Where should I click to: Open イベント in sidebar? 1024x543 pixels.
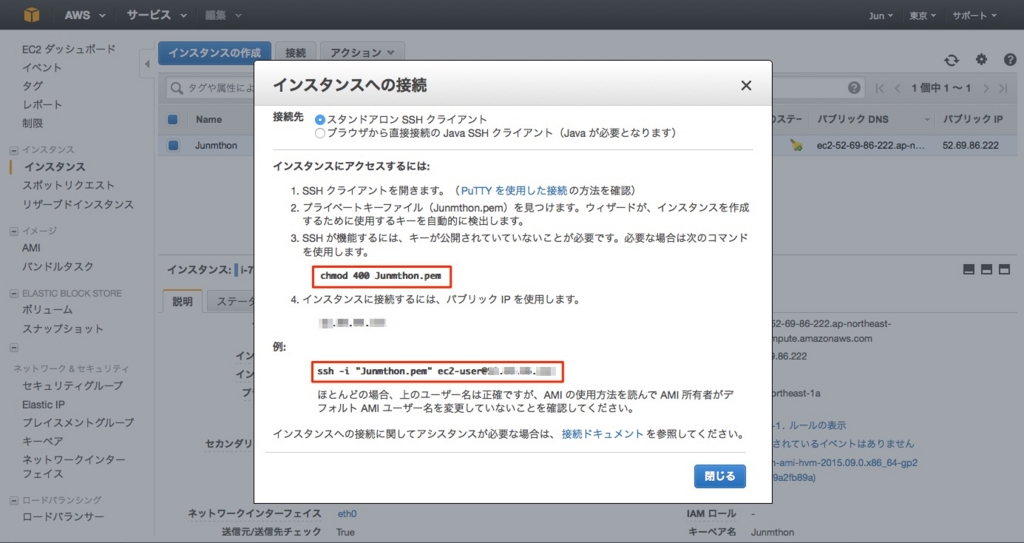[42, 67]
